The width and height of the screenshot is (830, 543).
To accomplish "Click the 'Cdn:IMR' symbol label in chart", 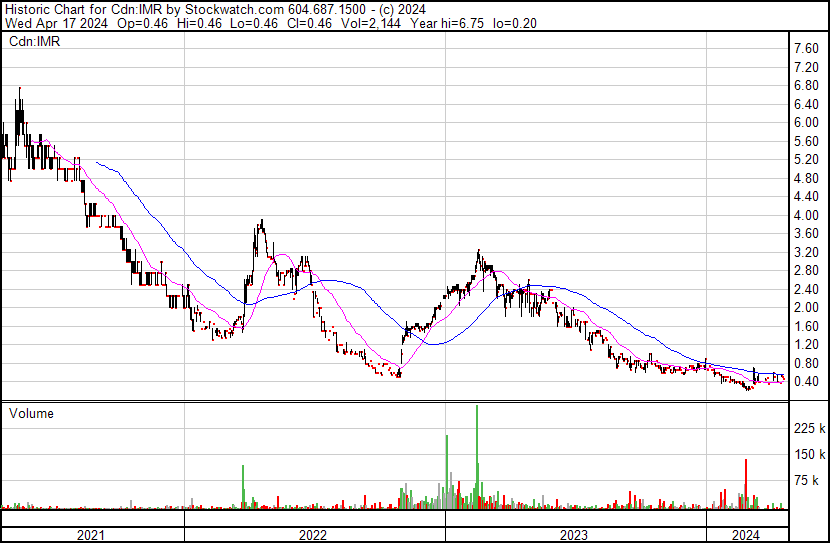I will [x=34, y=41].
